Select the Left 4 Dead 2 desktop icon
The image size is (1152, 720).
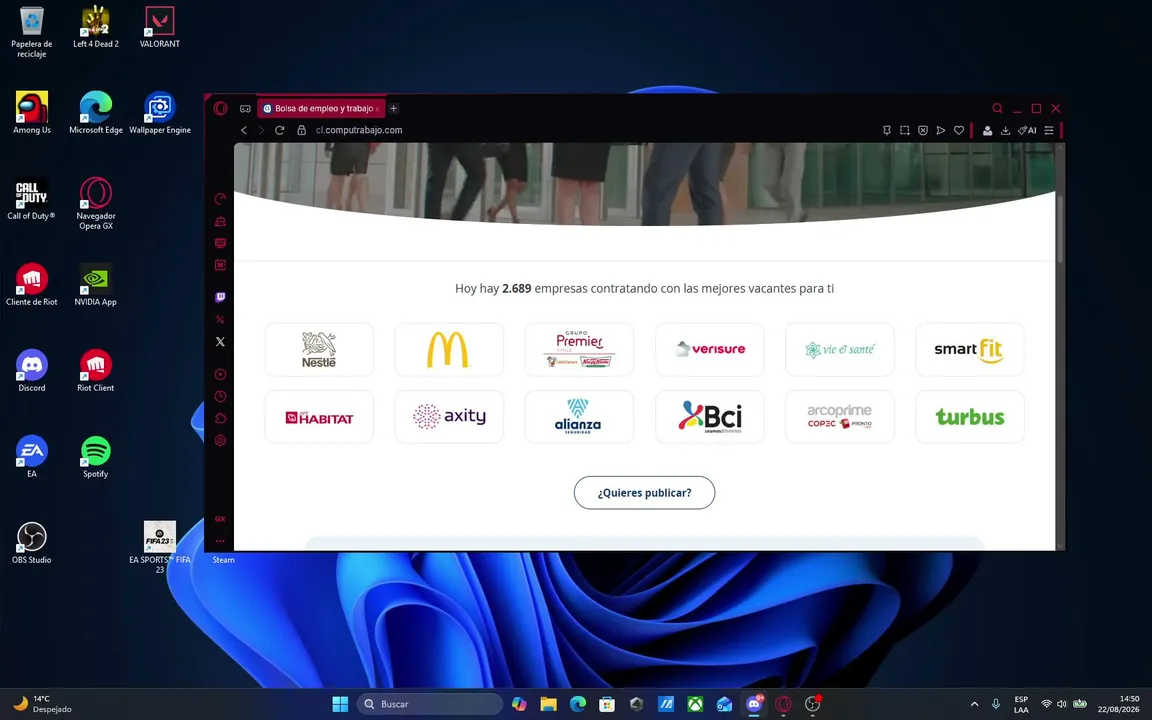[96, 27]
